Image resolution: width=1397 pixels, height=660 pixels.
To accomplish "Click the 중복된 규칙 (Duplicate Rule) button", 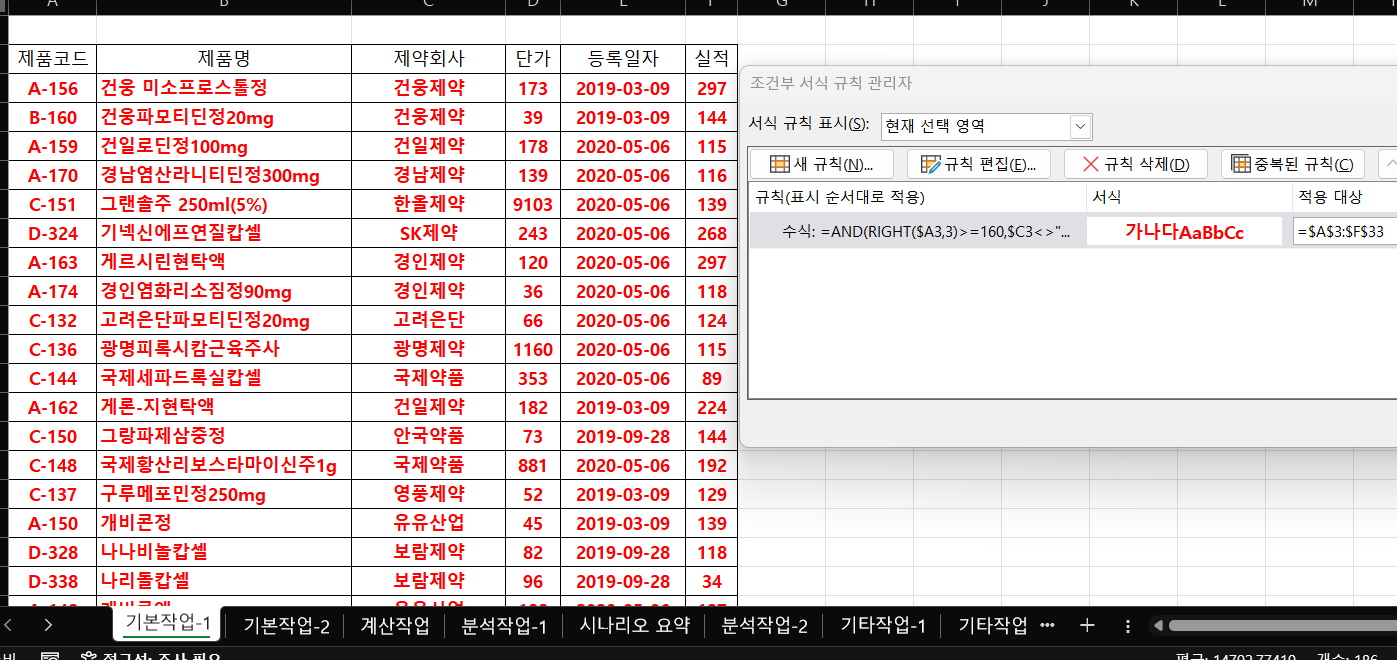I will [x=1292, y=164].
